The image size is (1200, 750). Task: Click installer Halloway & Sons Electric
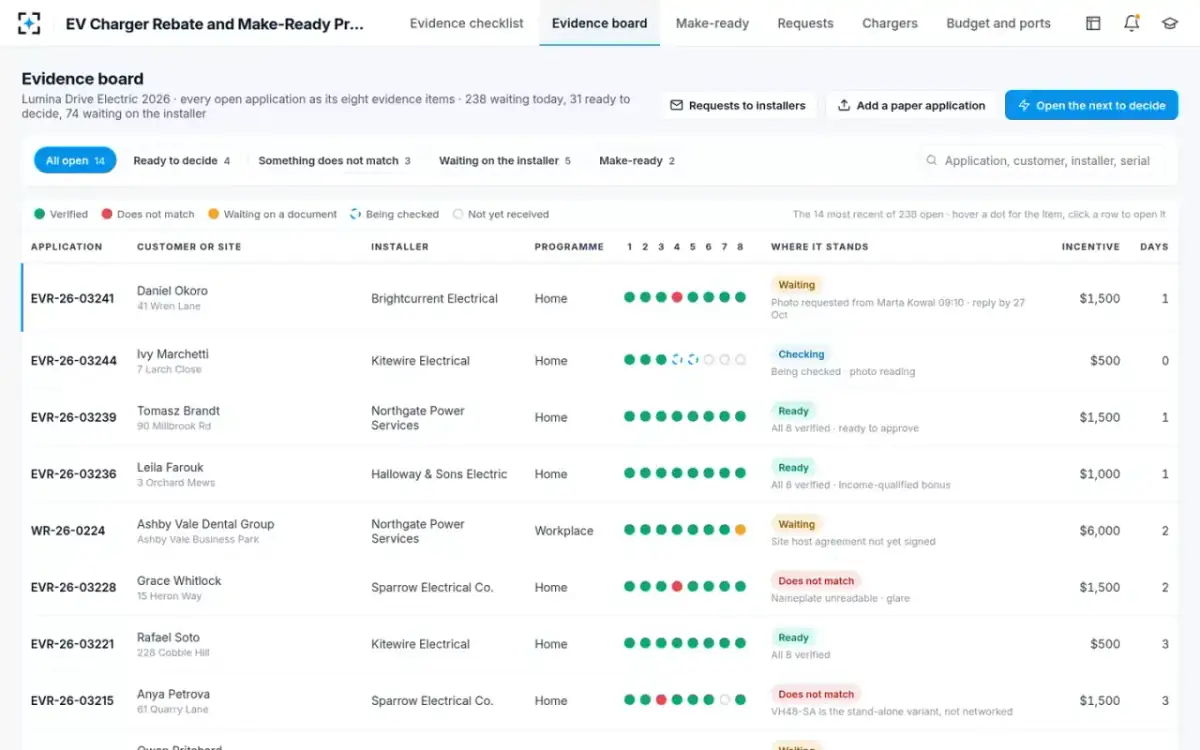point(439,474)
